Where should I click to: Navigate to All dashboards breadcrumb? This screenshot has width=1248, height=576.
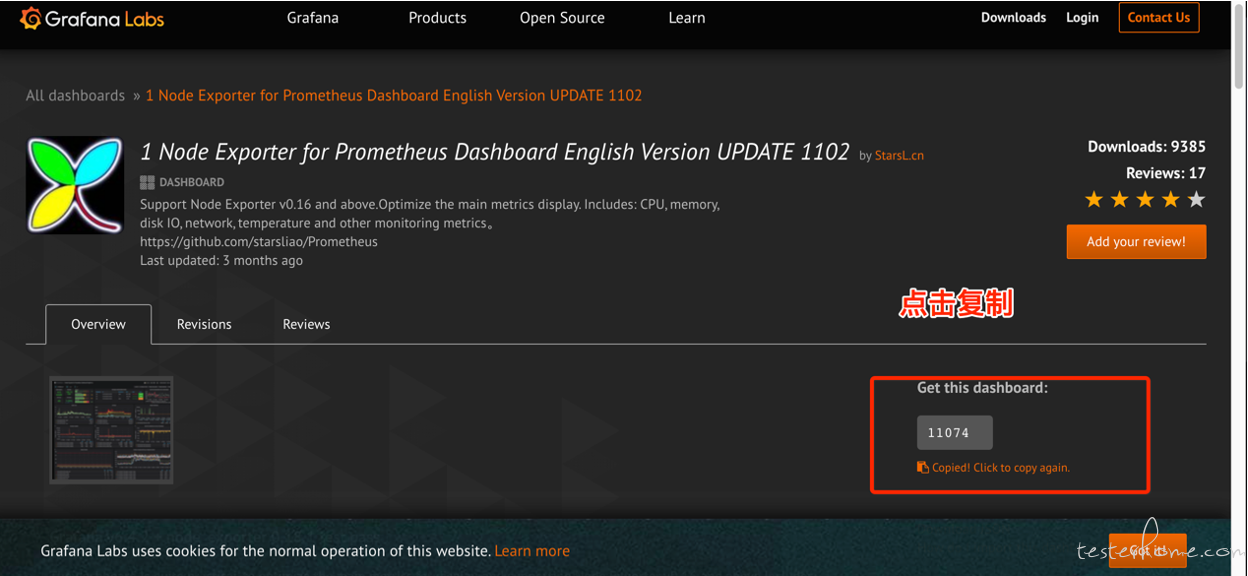(x=75, y=96)
